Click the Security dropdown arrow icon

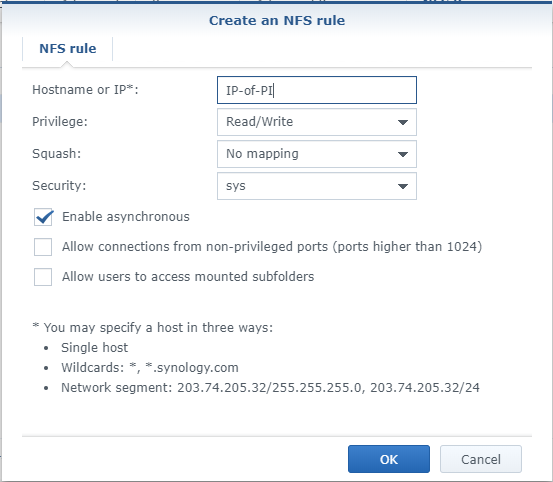(402, 186)
